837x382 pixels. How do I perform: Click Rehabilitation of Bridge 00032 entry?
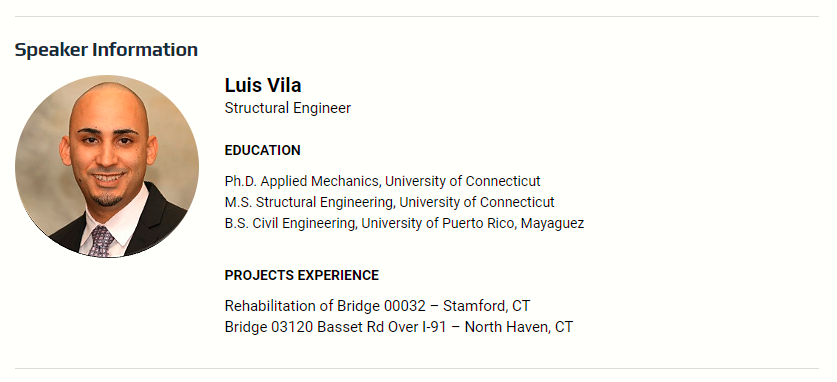[x=377, y=306]
